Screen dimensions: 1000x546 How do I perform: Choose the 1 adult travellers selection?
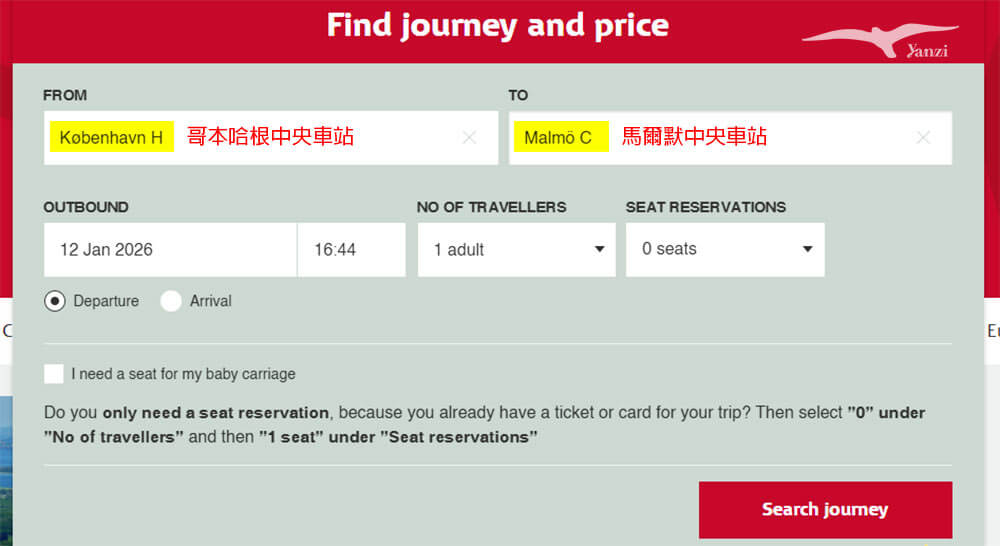click(517, 249)
